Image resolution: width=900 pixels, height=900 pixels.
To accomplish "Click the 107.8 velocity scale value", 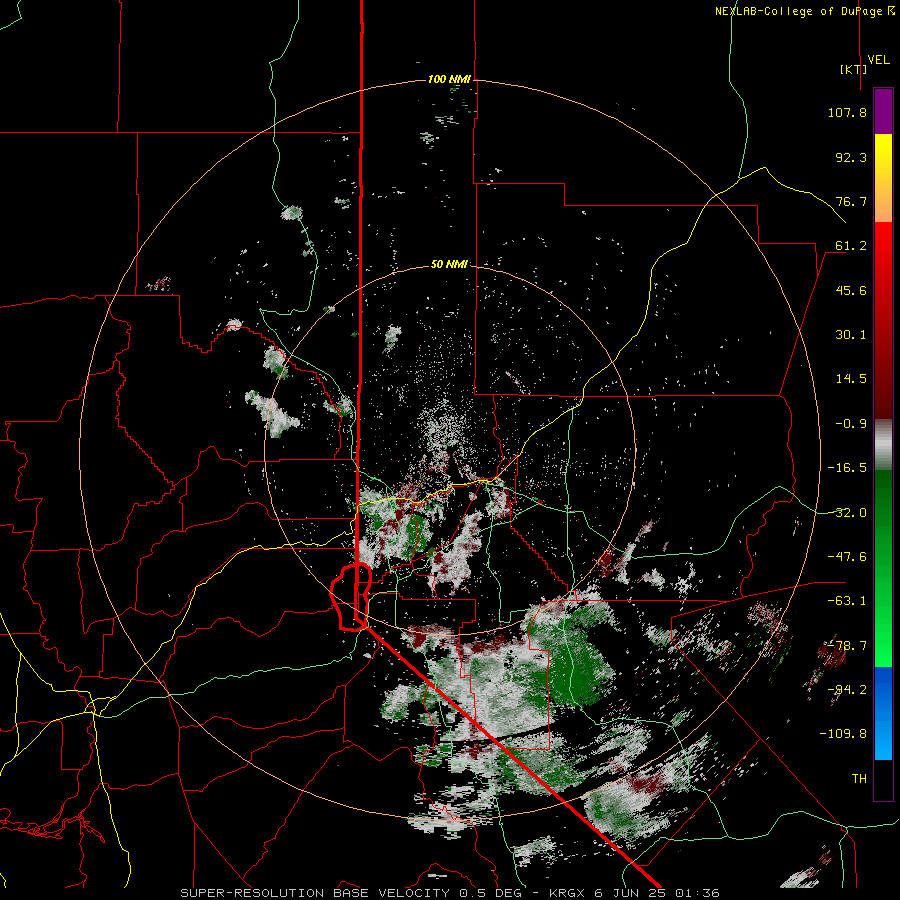I will (x=847, y=112).
